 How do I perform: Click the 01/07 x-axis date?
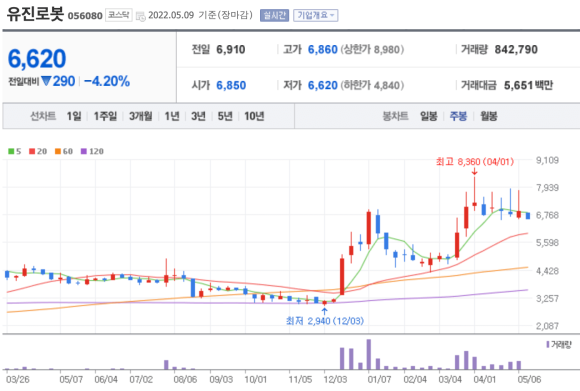(x=379, y=379)
